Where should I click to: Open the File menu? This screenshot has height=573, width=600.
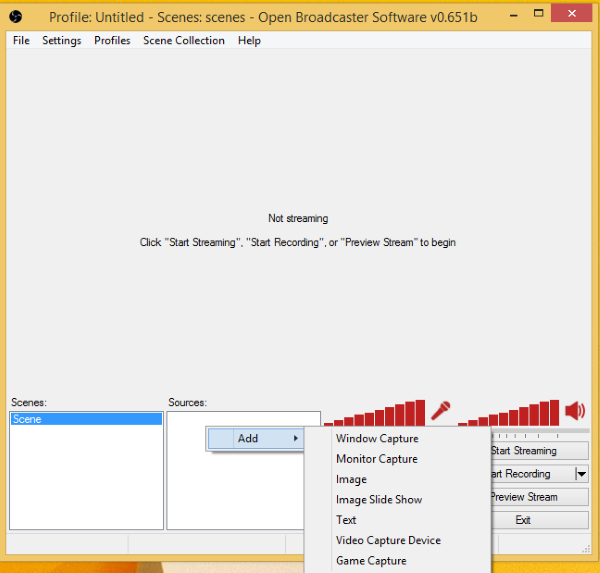[21, 41]
